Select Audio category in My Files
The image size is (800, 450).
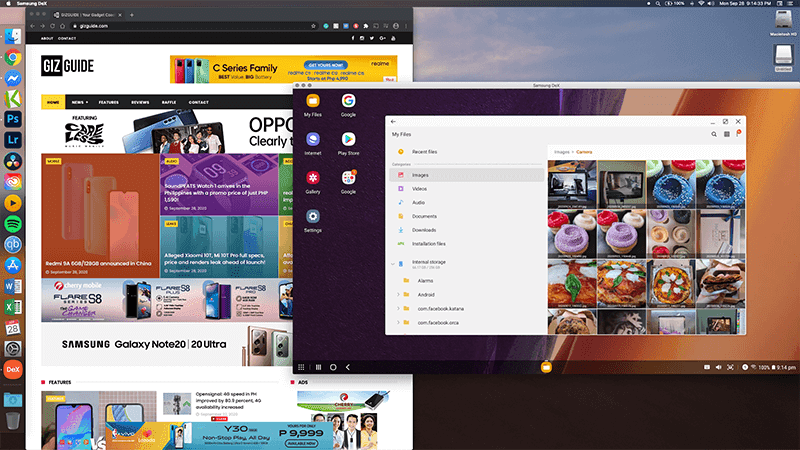[x=466, y=203]
